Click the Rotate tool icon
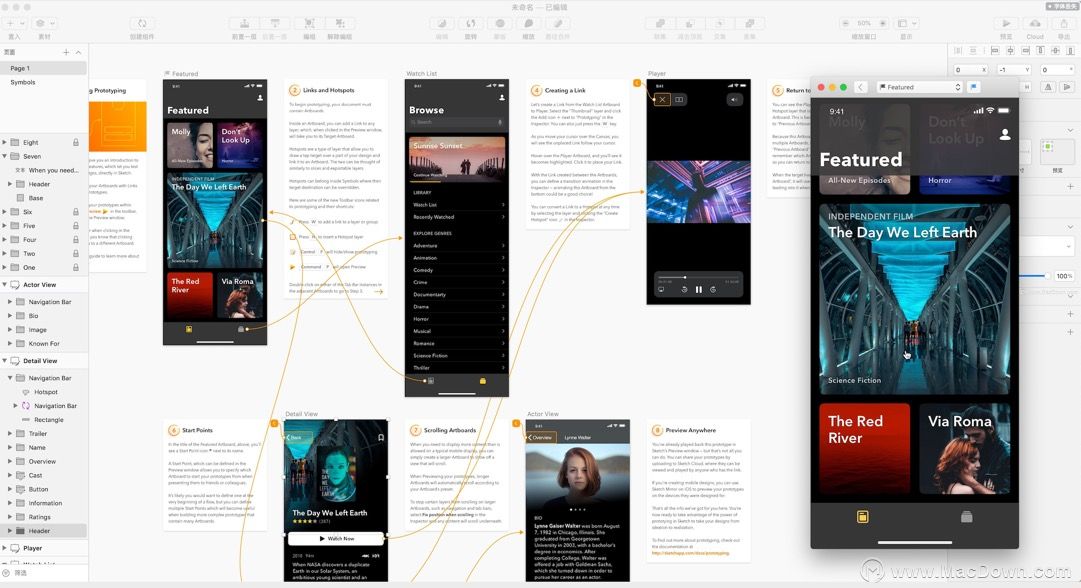The width and height of the screenshot is (1081, 588). pyautogui.click(x=471, y=23)
